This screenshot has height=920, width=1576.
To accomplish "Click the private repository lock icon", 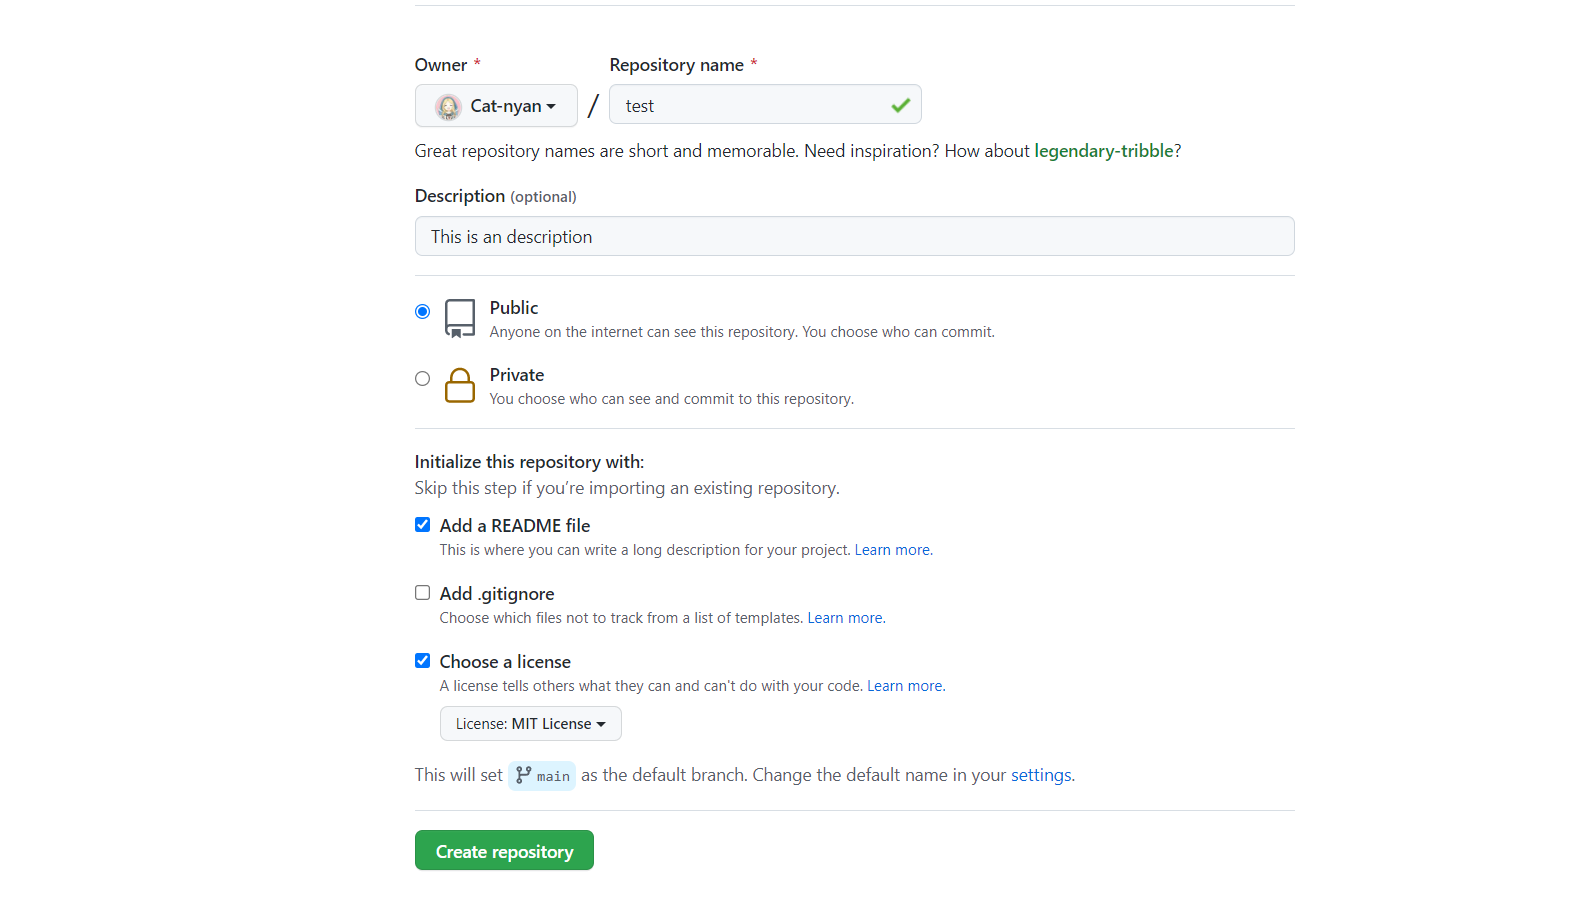I will click(460, 385).
